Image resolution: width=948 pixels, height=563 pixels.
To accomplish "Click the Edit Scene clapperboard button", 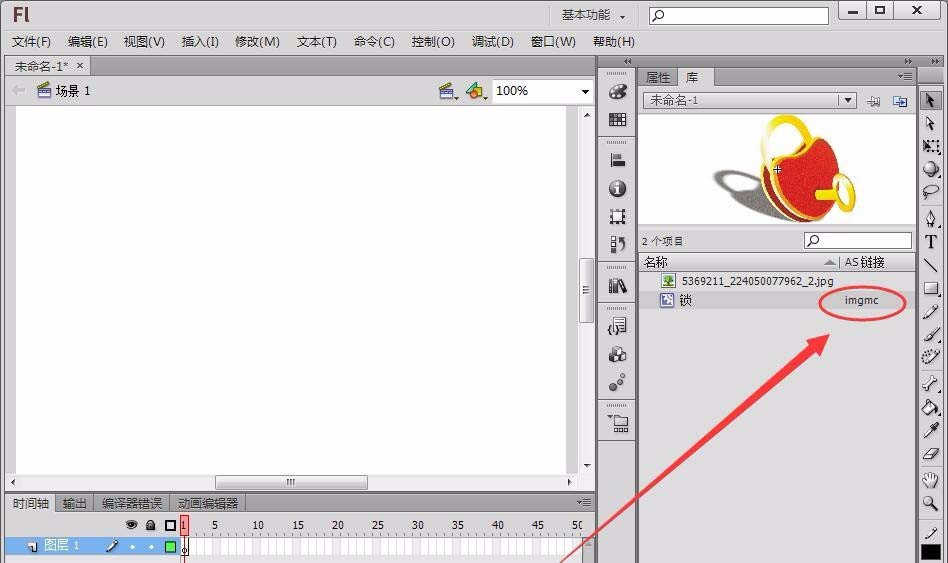I will (447, 91).
